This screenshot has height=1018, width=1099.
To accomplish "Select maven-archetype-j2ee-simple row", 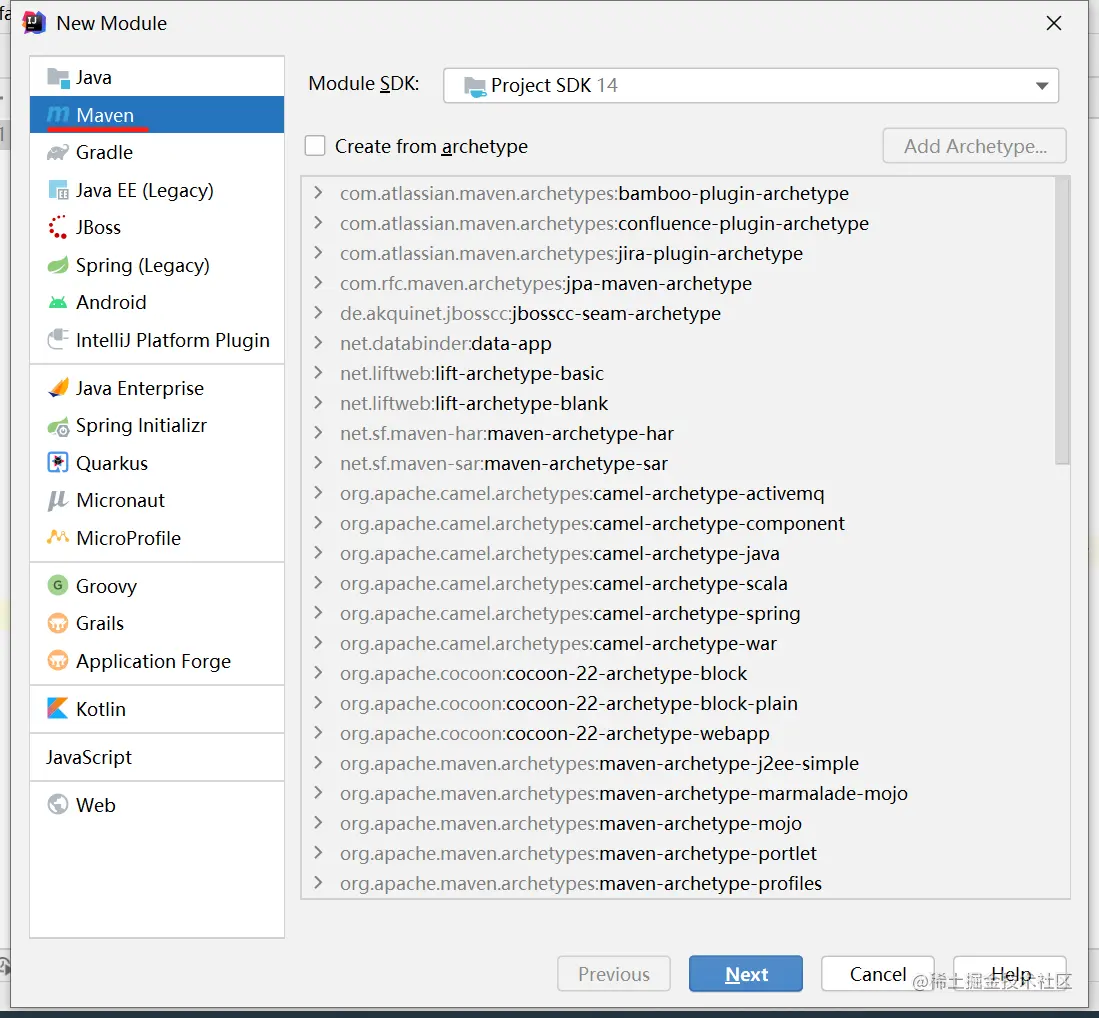I will 678,764.
